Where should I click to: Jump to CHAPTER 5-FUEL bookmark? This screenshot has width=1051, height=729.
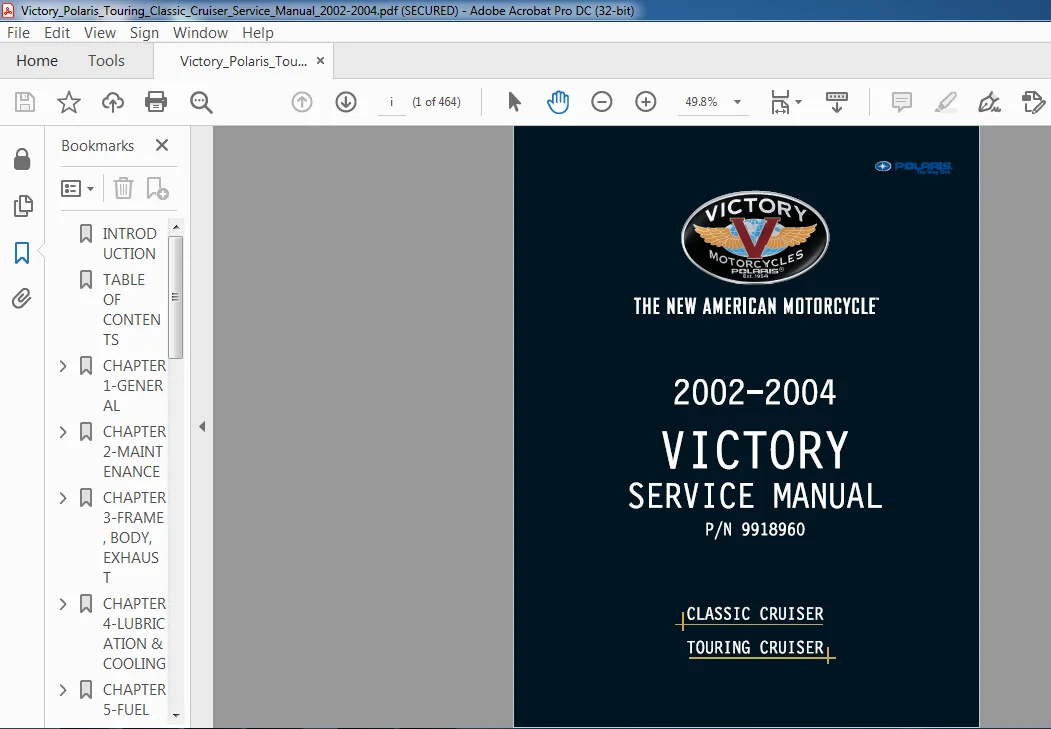click(x=134, y=700)
